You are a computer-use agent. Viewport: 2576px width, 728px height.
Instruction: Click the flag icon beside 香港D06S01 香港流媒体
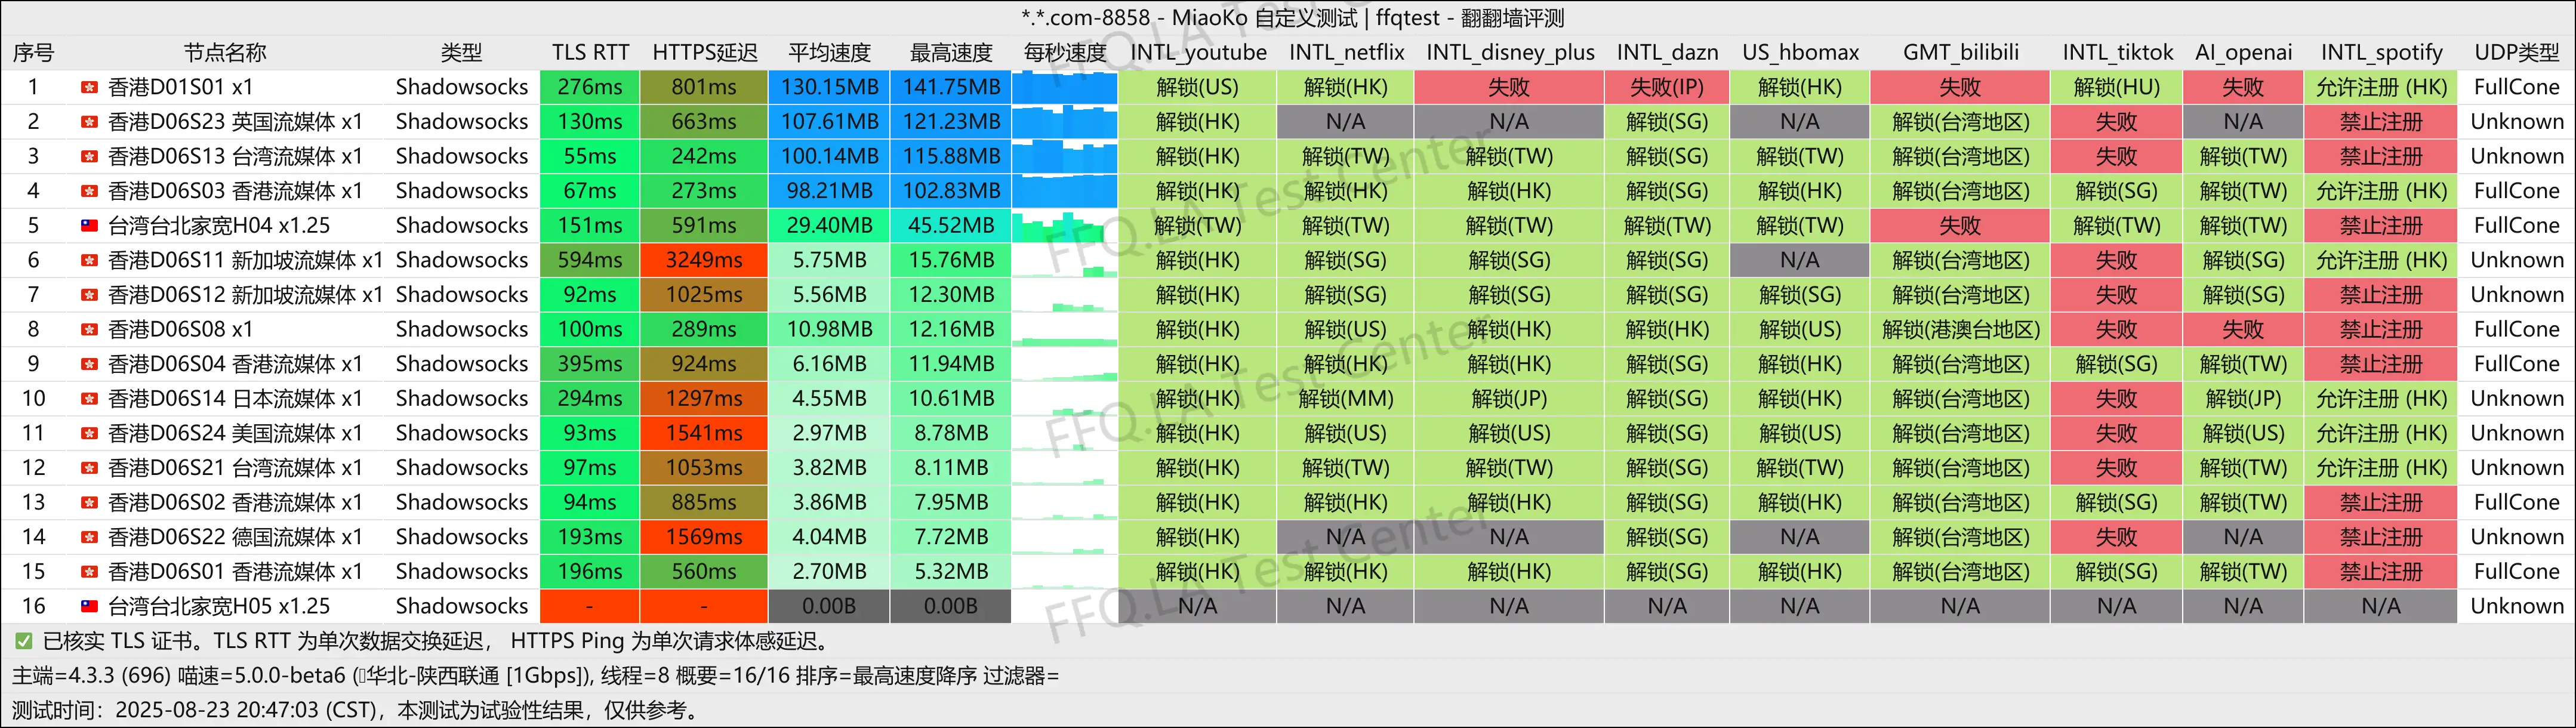[89, 572]
